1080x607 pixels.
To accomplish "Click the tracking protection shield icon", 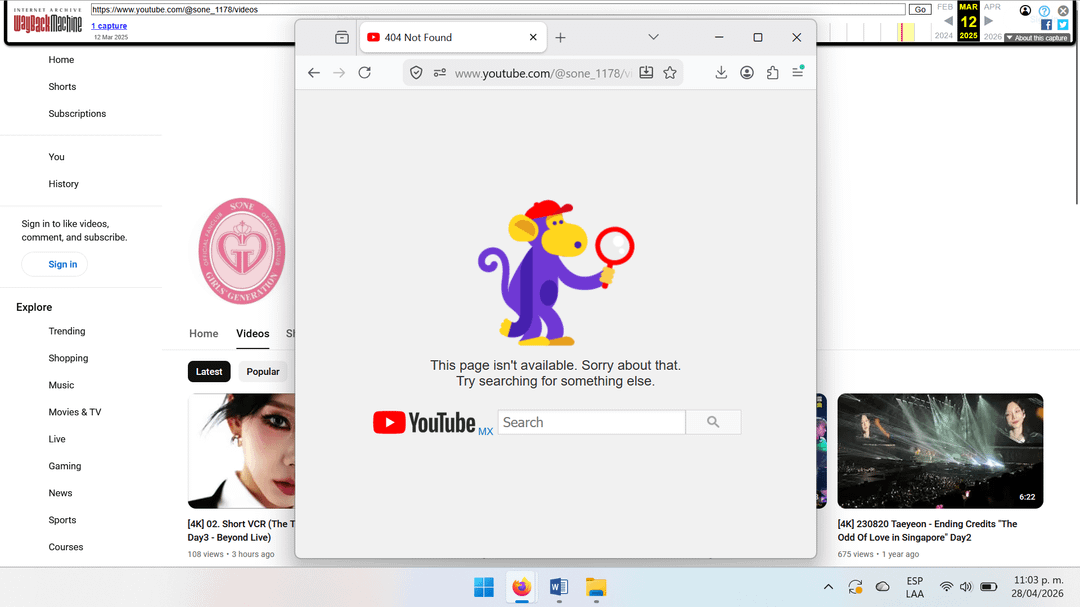I will (x=416, y=73).
